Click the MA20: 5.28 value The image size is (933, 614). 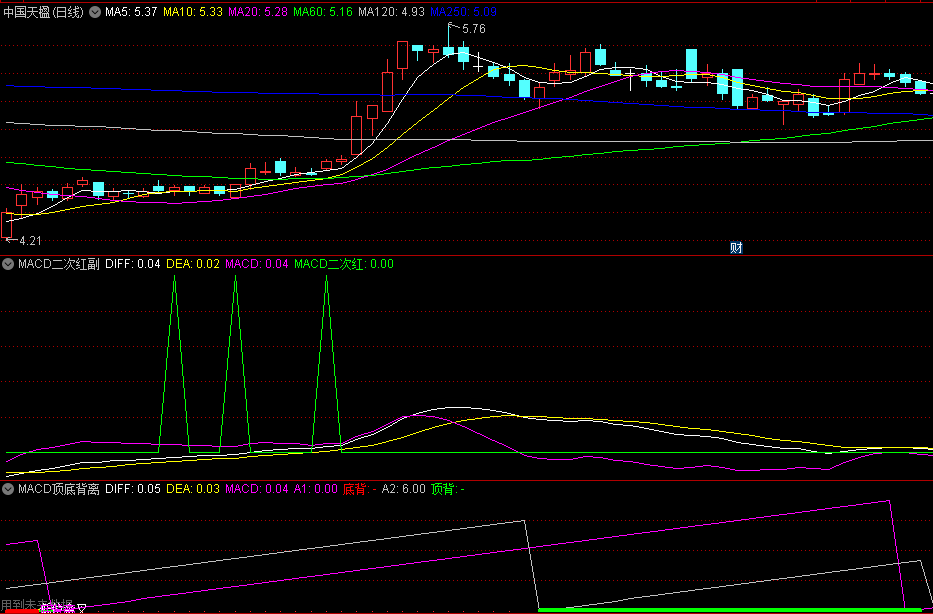pyautogui.click(x=259, y=12)
